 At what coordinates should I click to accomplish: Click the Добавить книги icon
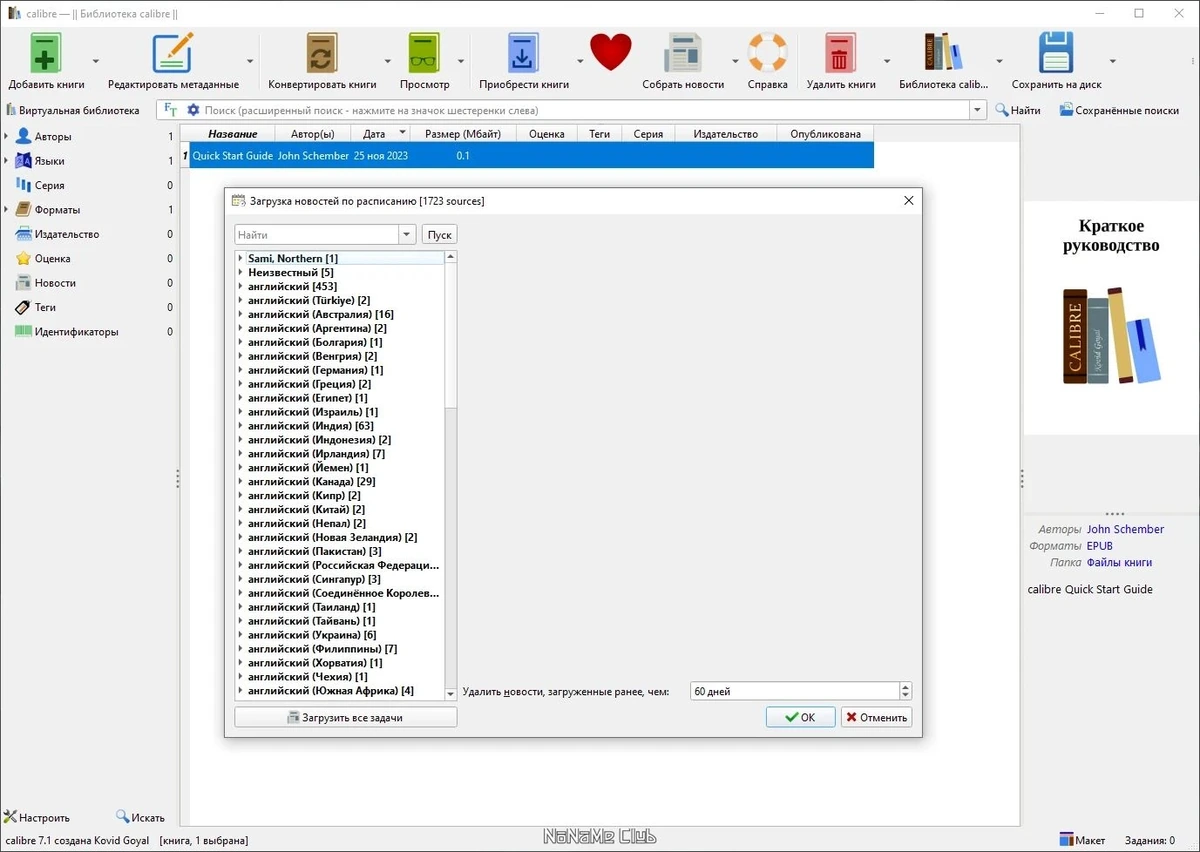pyautogui.click(x=46, y=52)
